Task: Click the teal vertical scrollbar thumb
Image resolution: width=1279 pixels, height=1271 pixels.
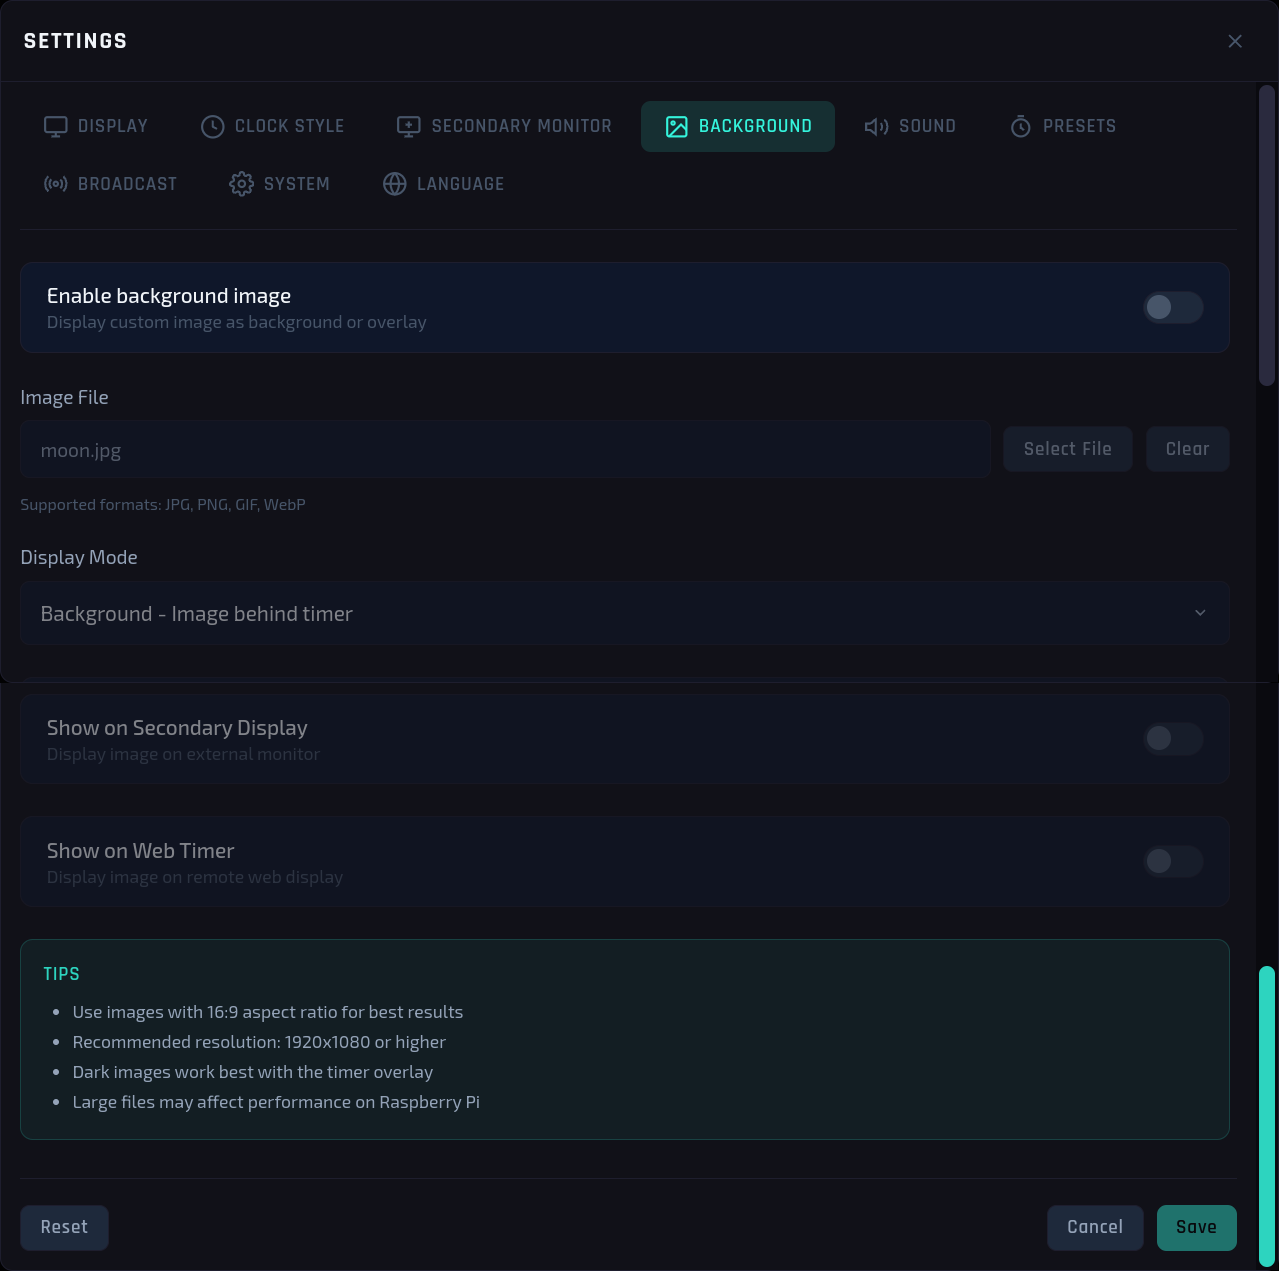Action: [x=1267, y=1115]
